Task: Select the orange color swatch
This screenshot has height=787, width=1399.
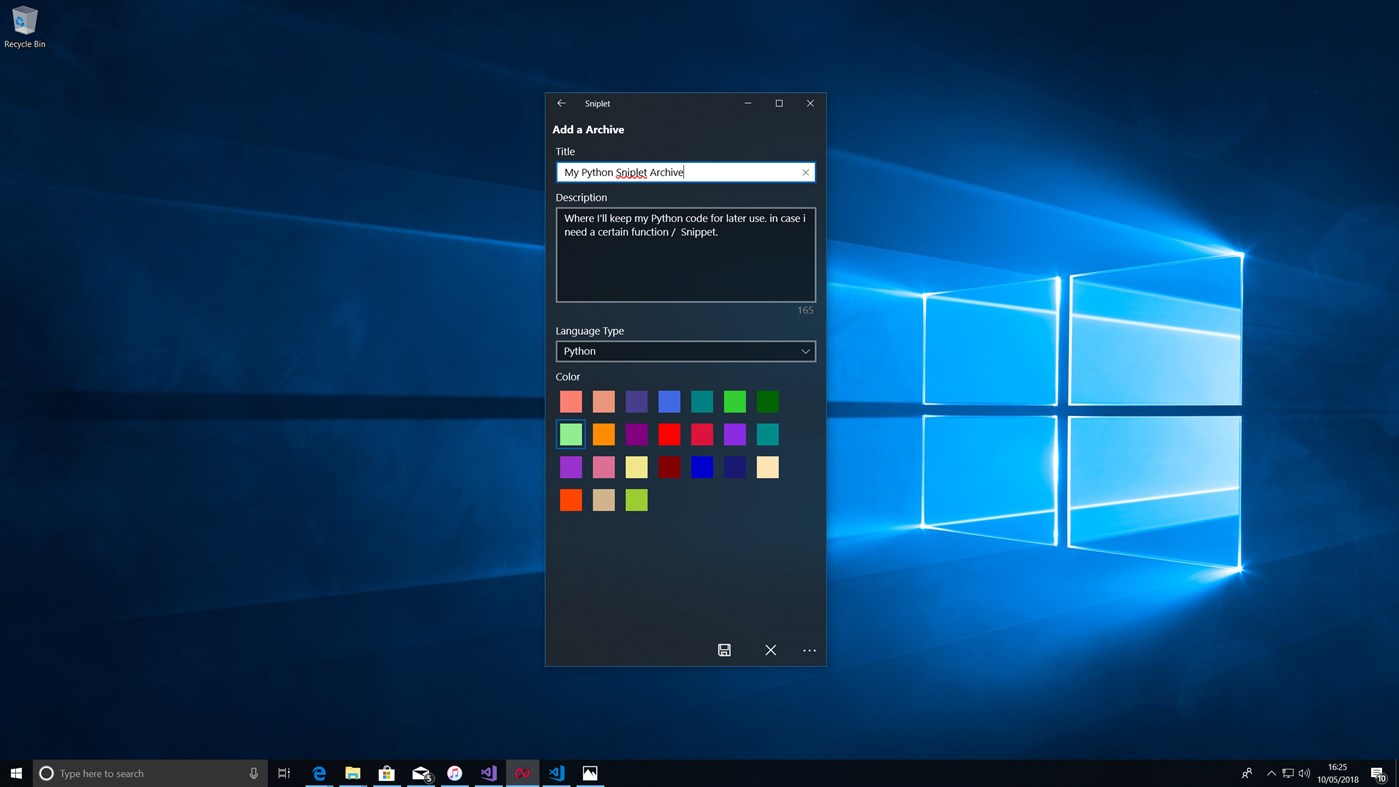Action: coord(603,434)
